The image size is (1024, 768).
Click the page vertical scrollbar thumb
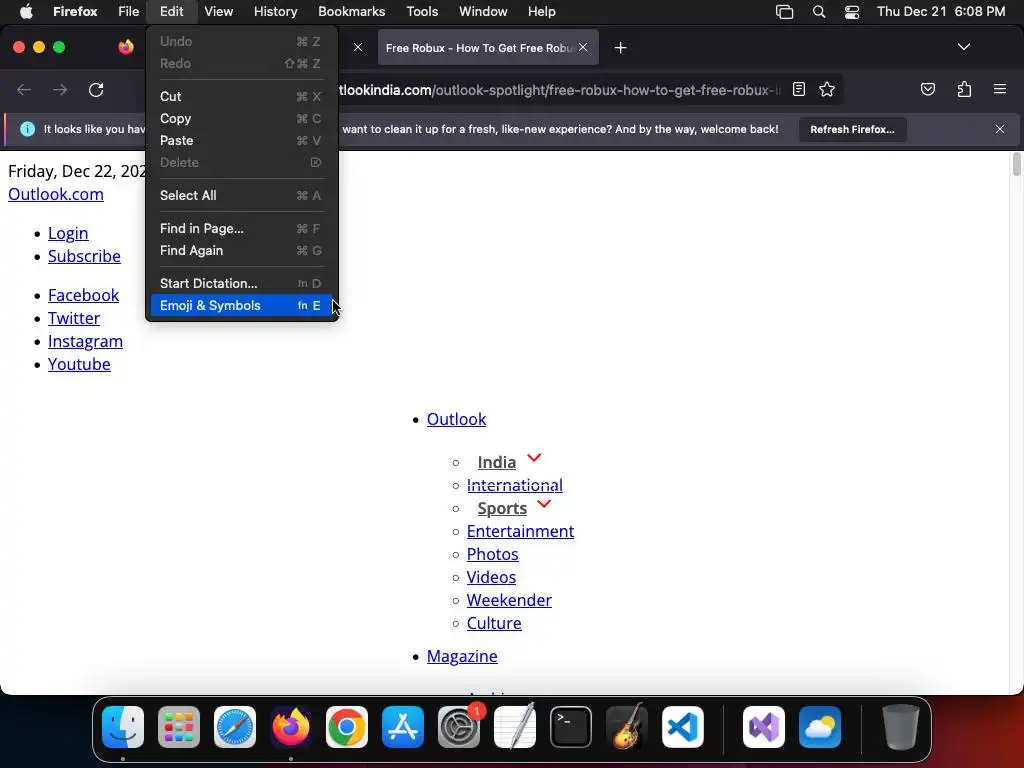(1016, 164)
